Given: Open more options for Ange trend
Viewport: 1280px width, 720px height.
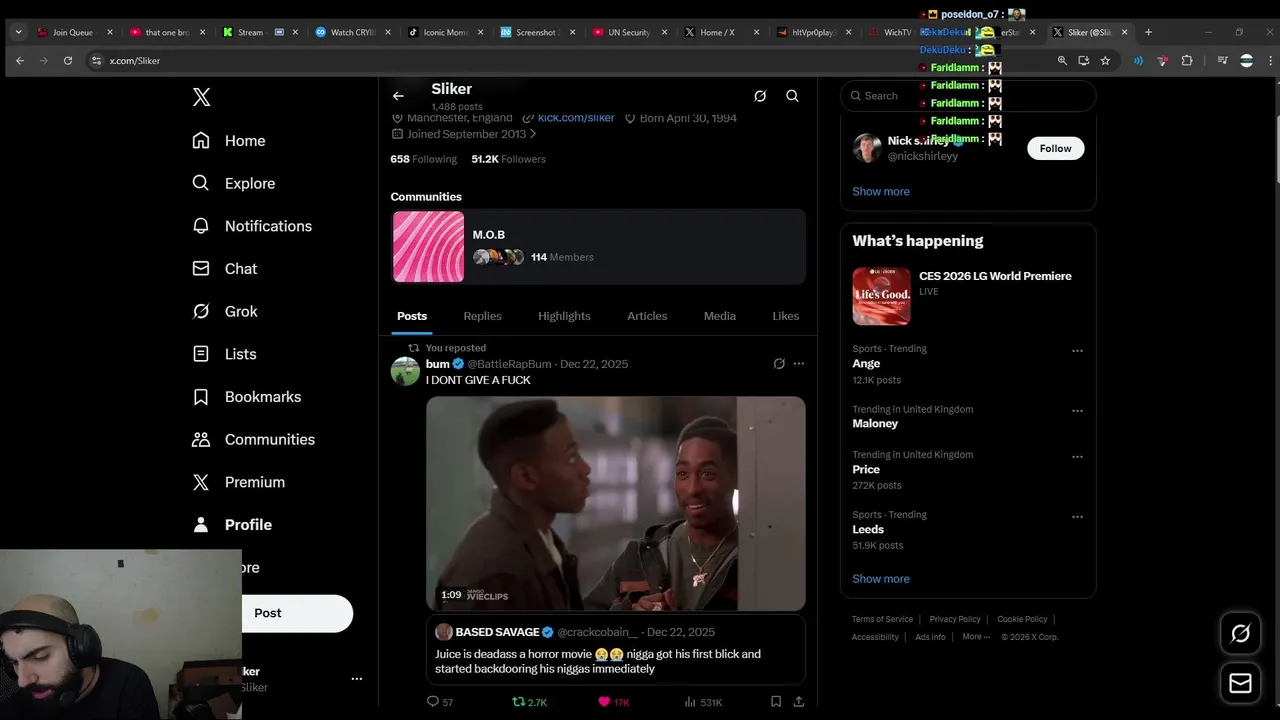Looking at the screenshot, I should [x=1077, y=351].
